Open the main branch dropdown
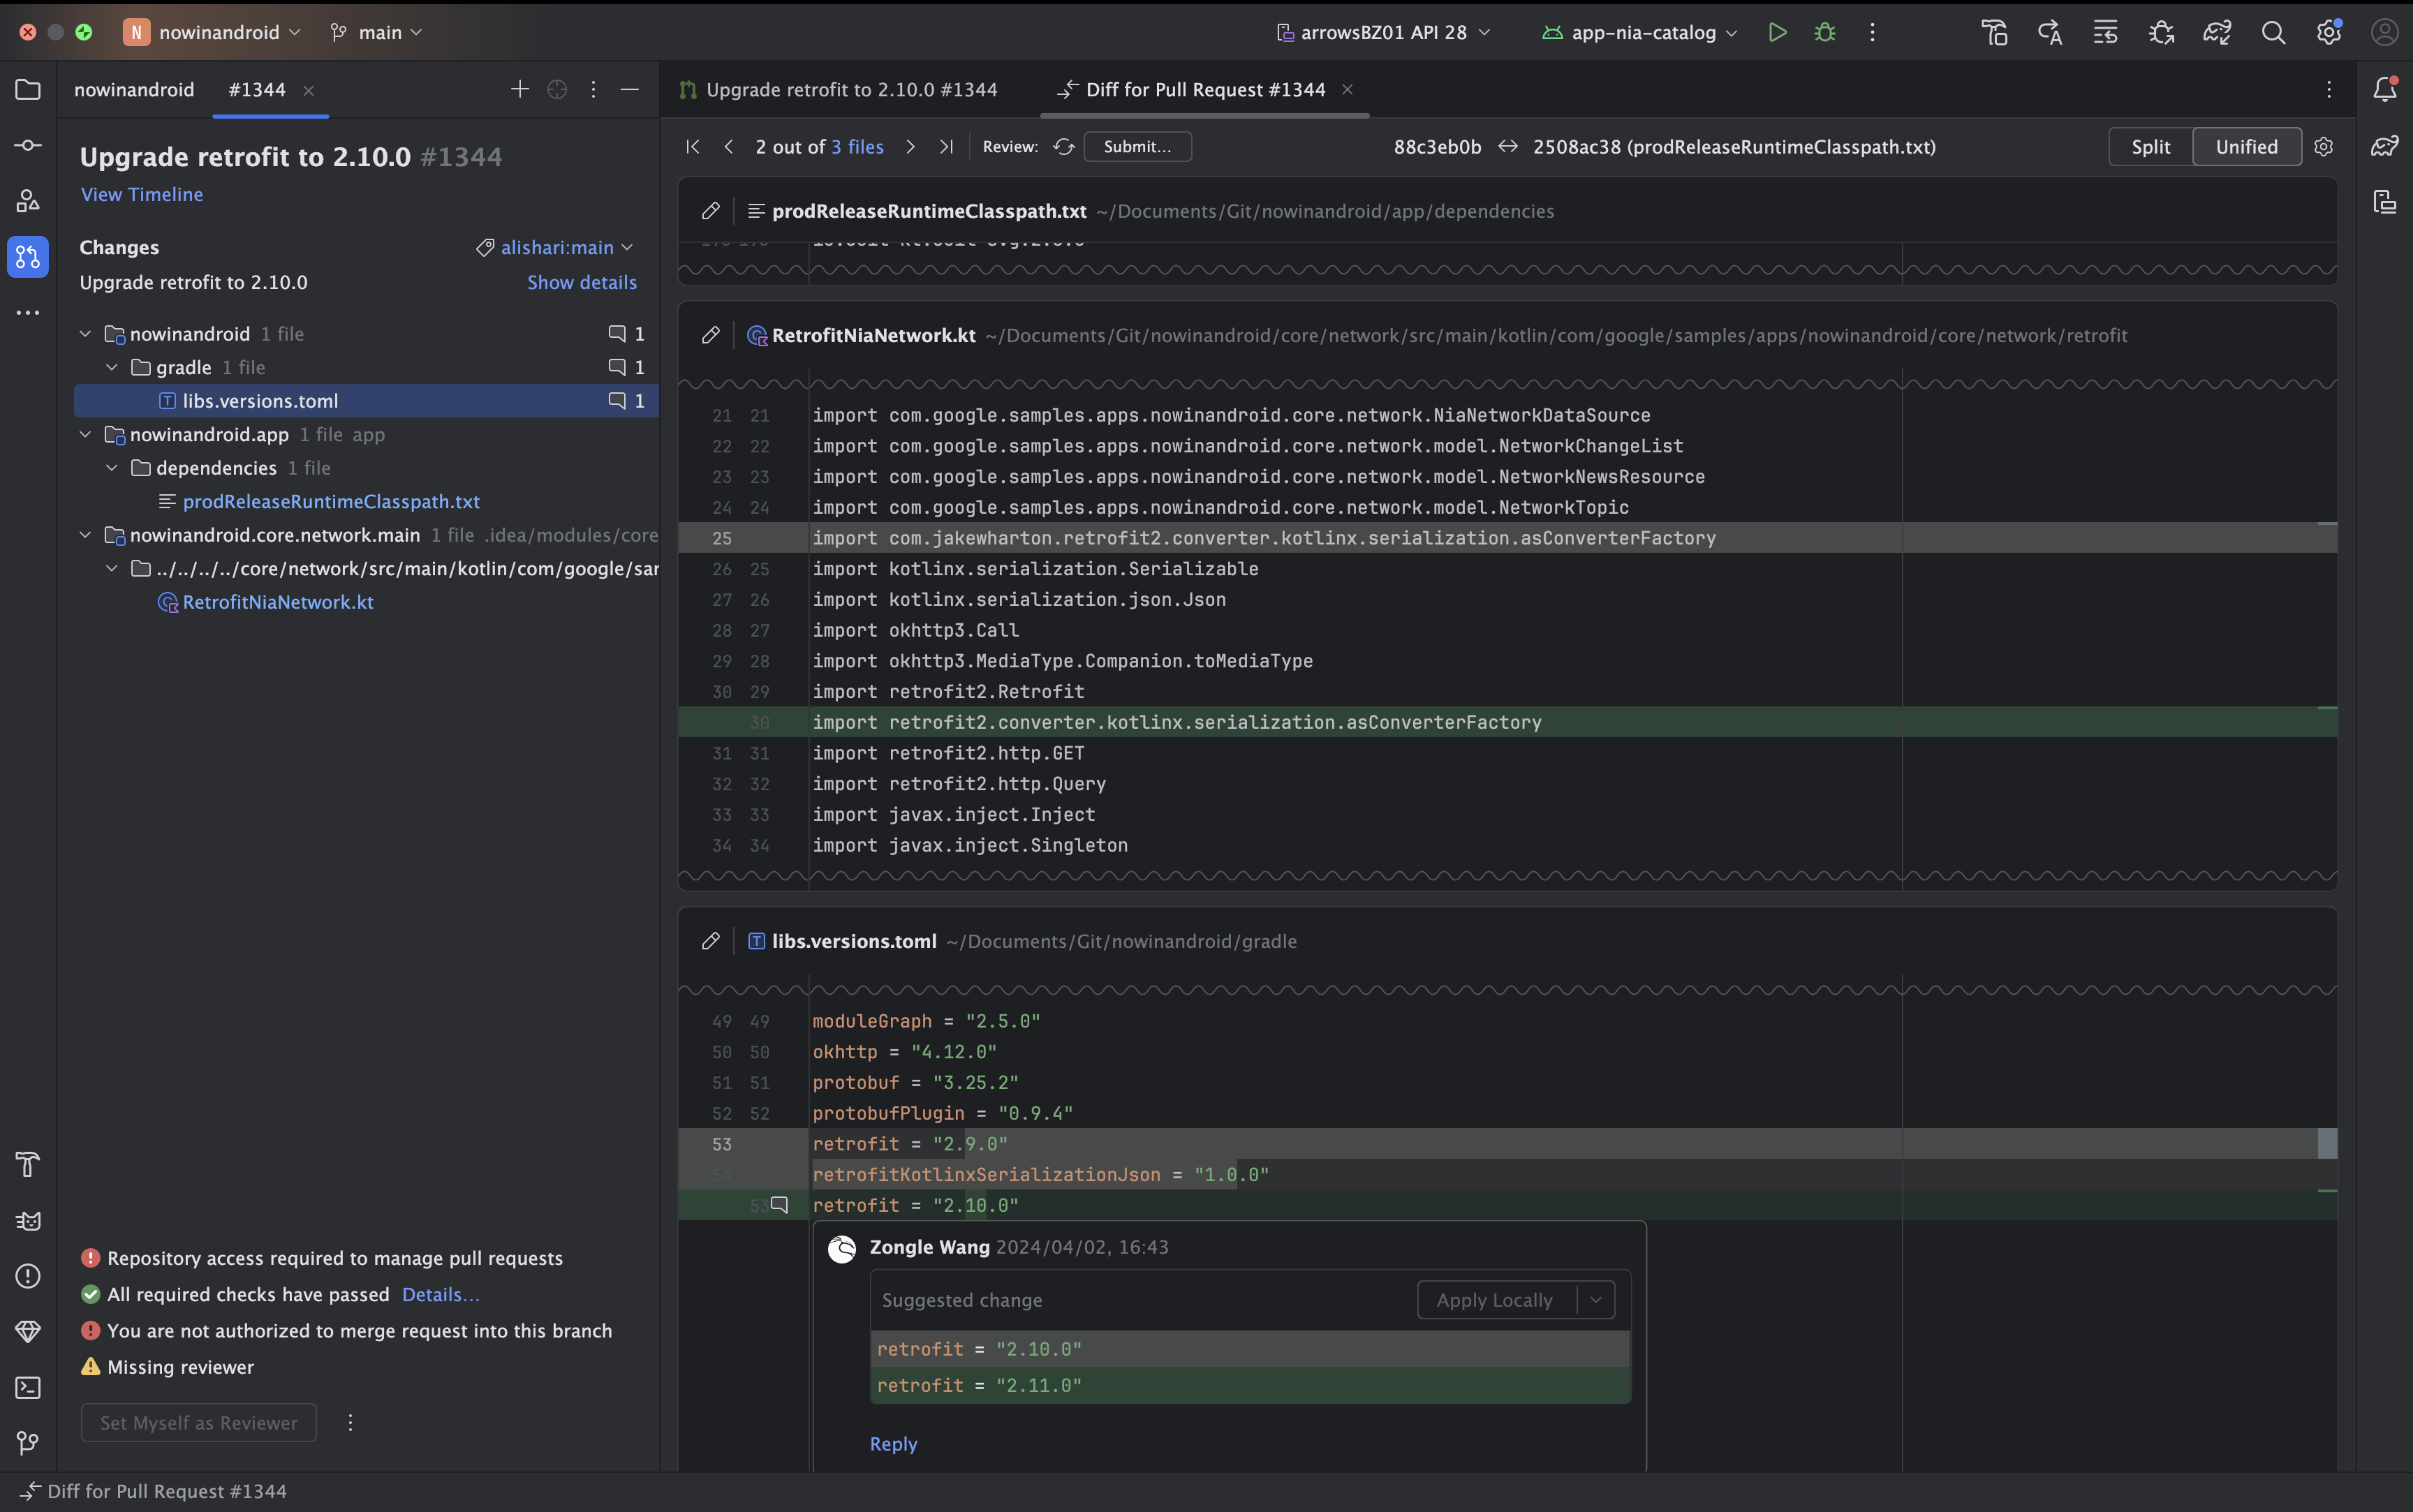 [378, 32]
